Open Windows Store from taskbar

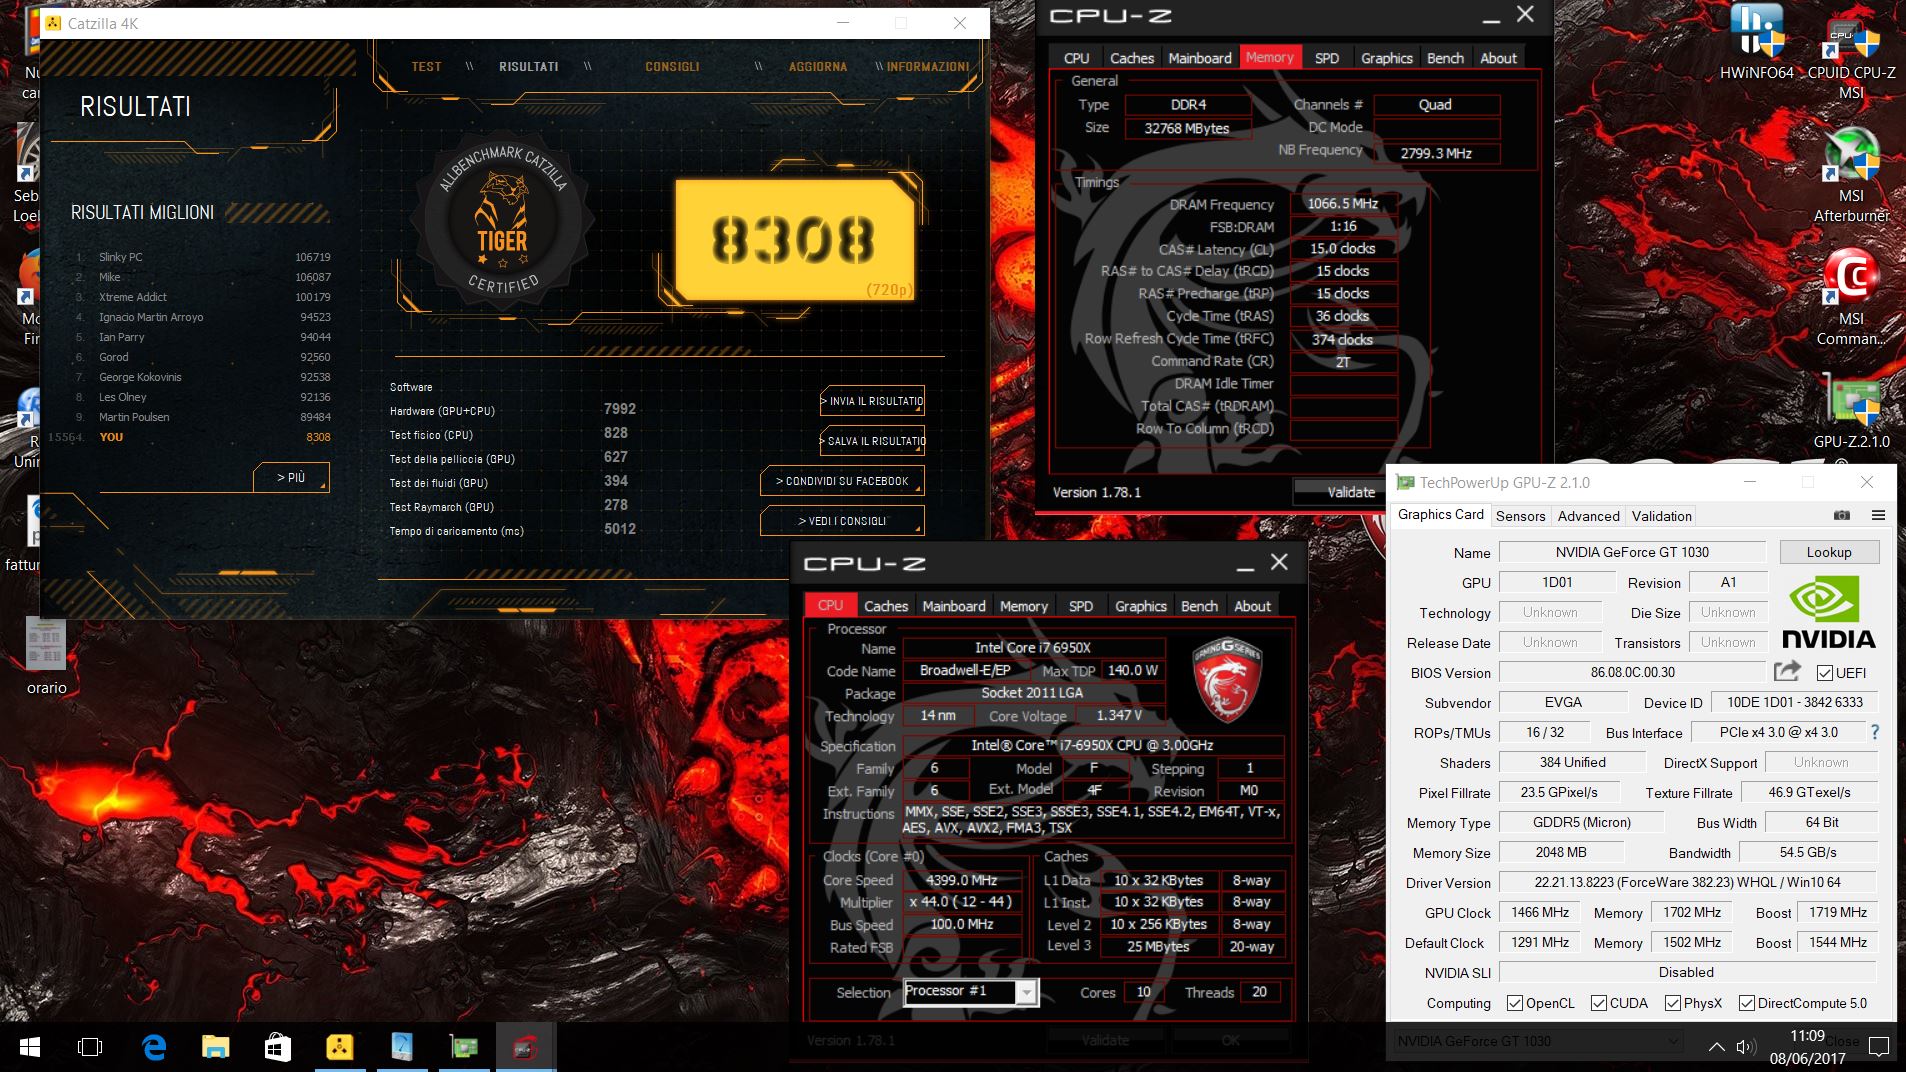[x=277, y=1047]
